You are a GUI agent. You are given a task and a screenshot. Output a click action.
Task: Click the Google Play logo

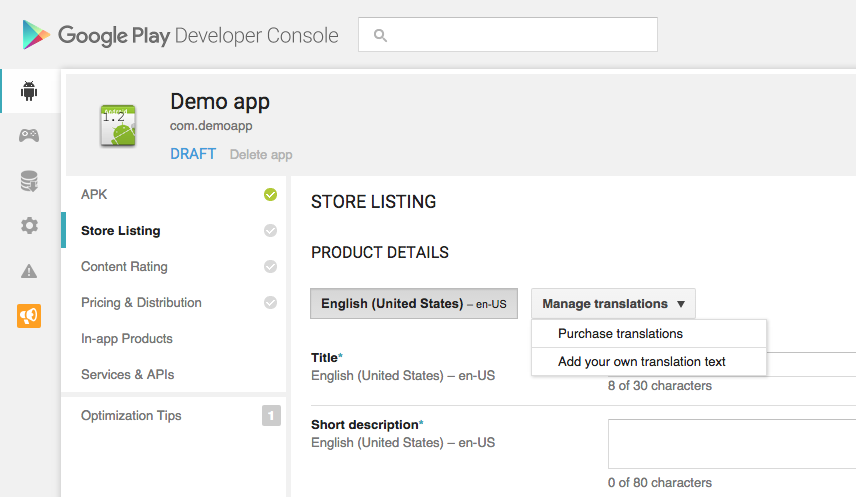pyautogui.click(x=37, y=36)
